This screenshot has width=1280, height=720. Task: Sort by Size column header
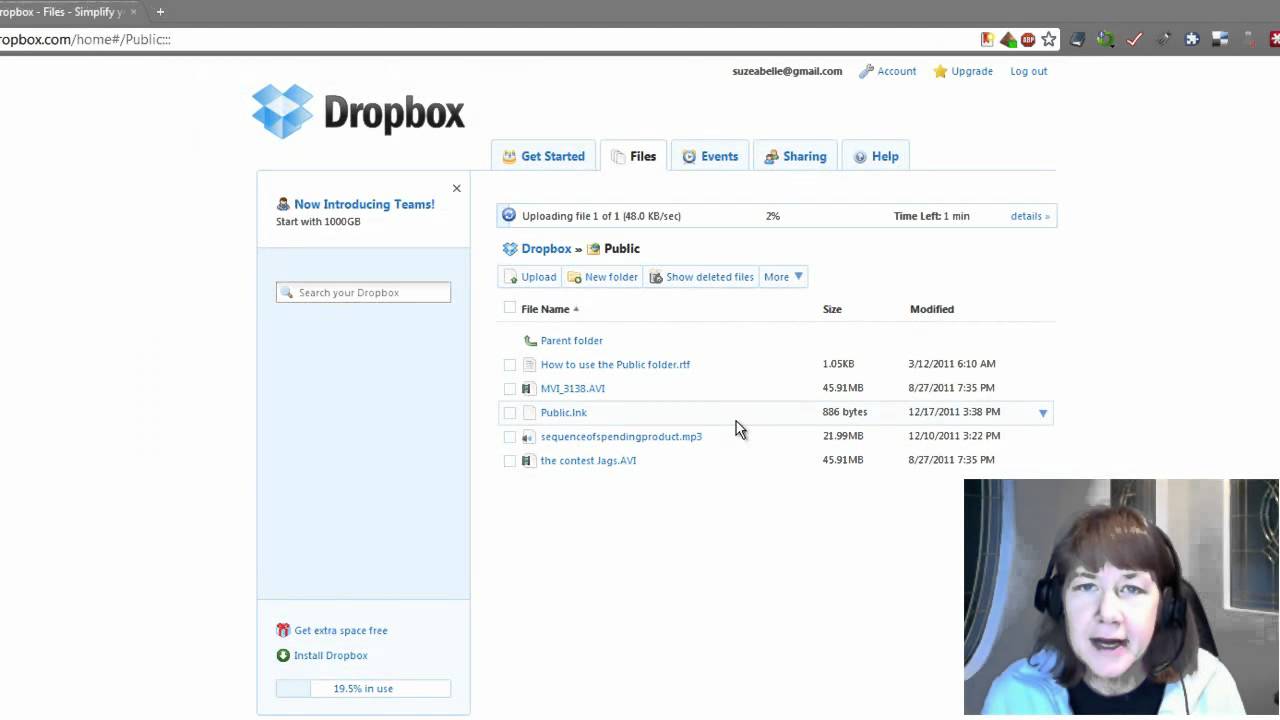pos(832,309)
